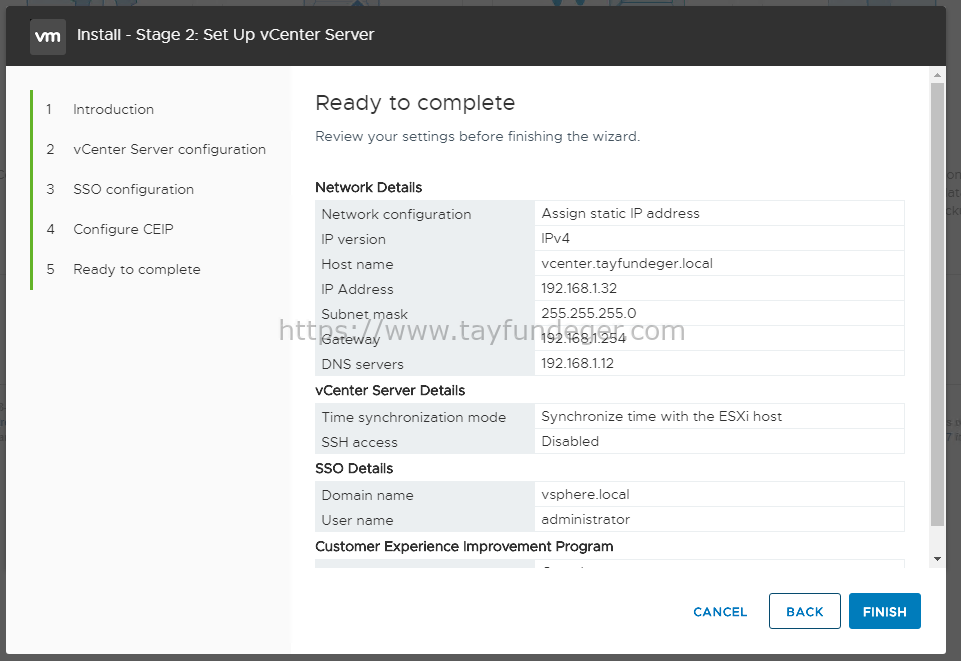Viewport: 961px width, 661px height.
Task: Select the 'Assign static IP address' value
Action: tap(620, 213)
